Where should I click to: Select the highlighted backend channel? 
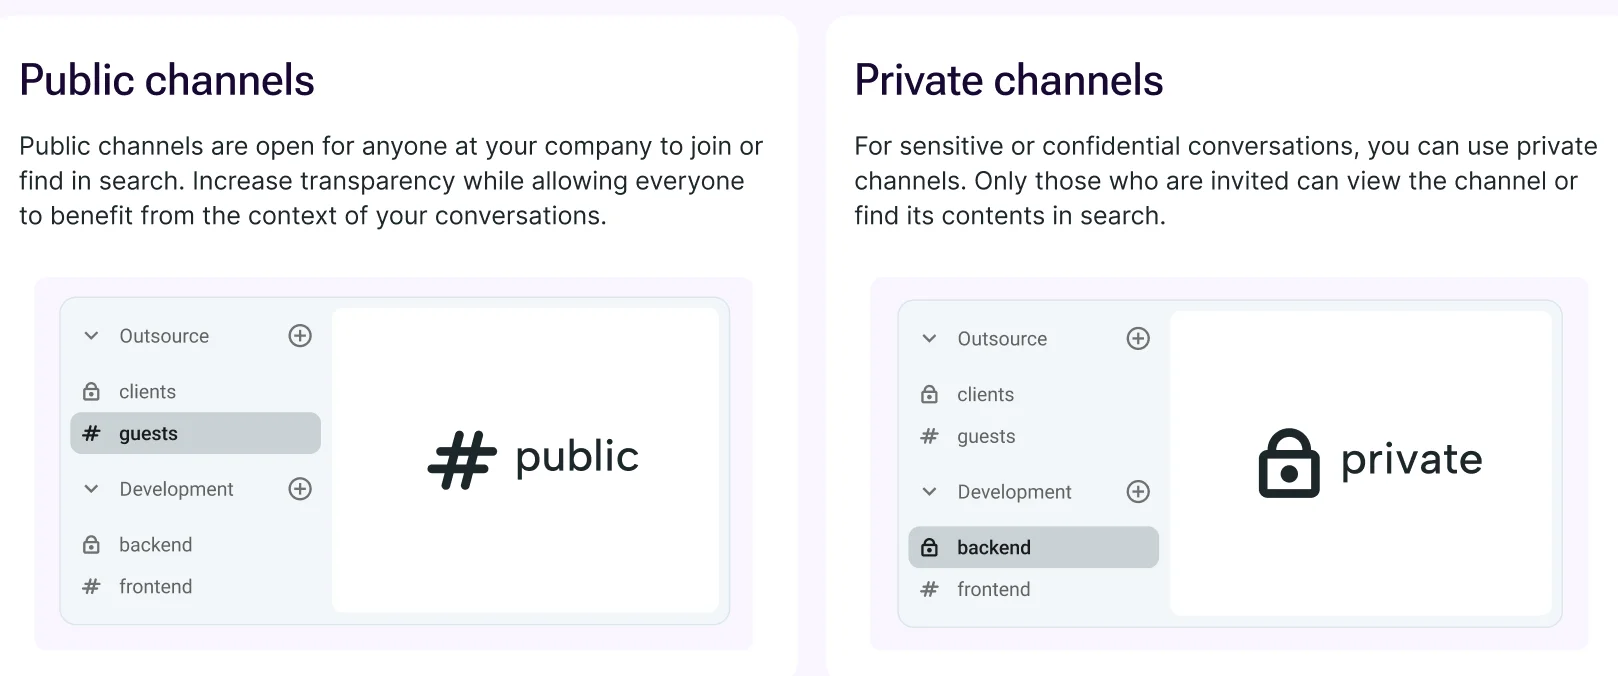click(x=994, y=547)
